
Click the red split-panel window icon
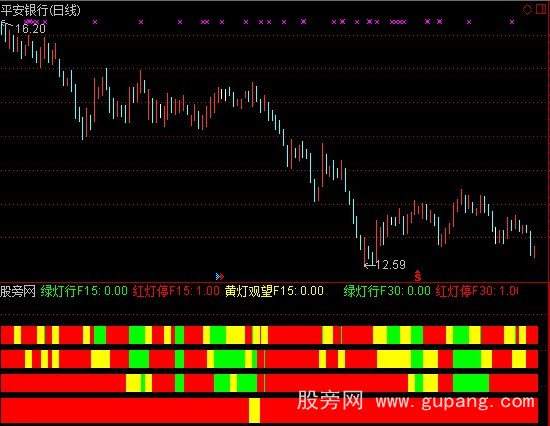coord(541,9)
